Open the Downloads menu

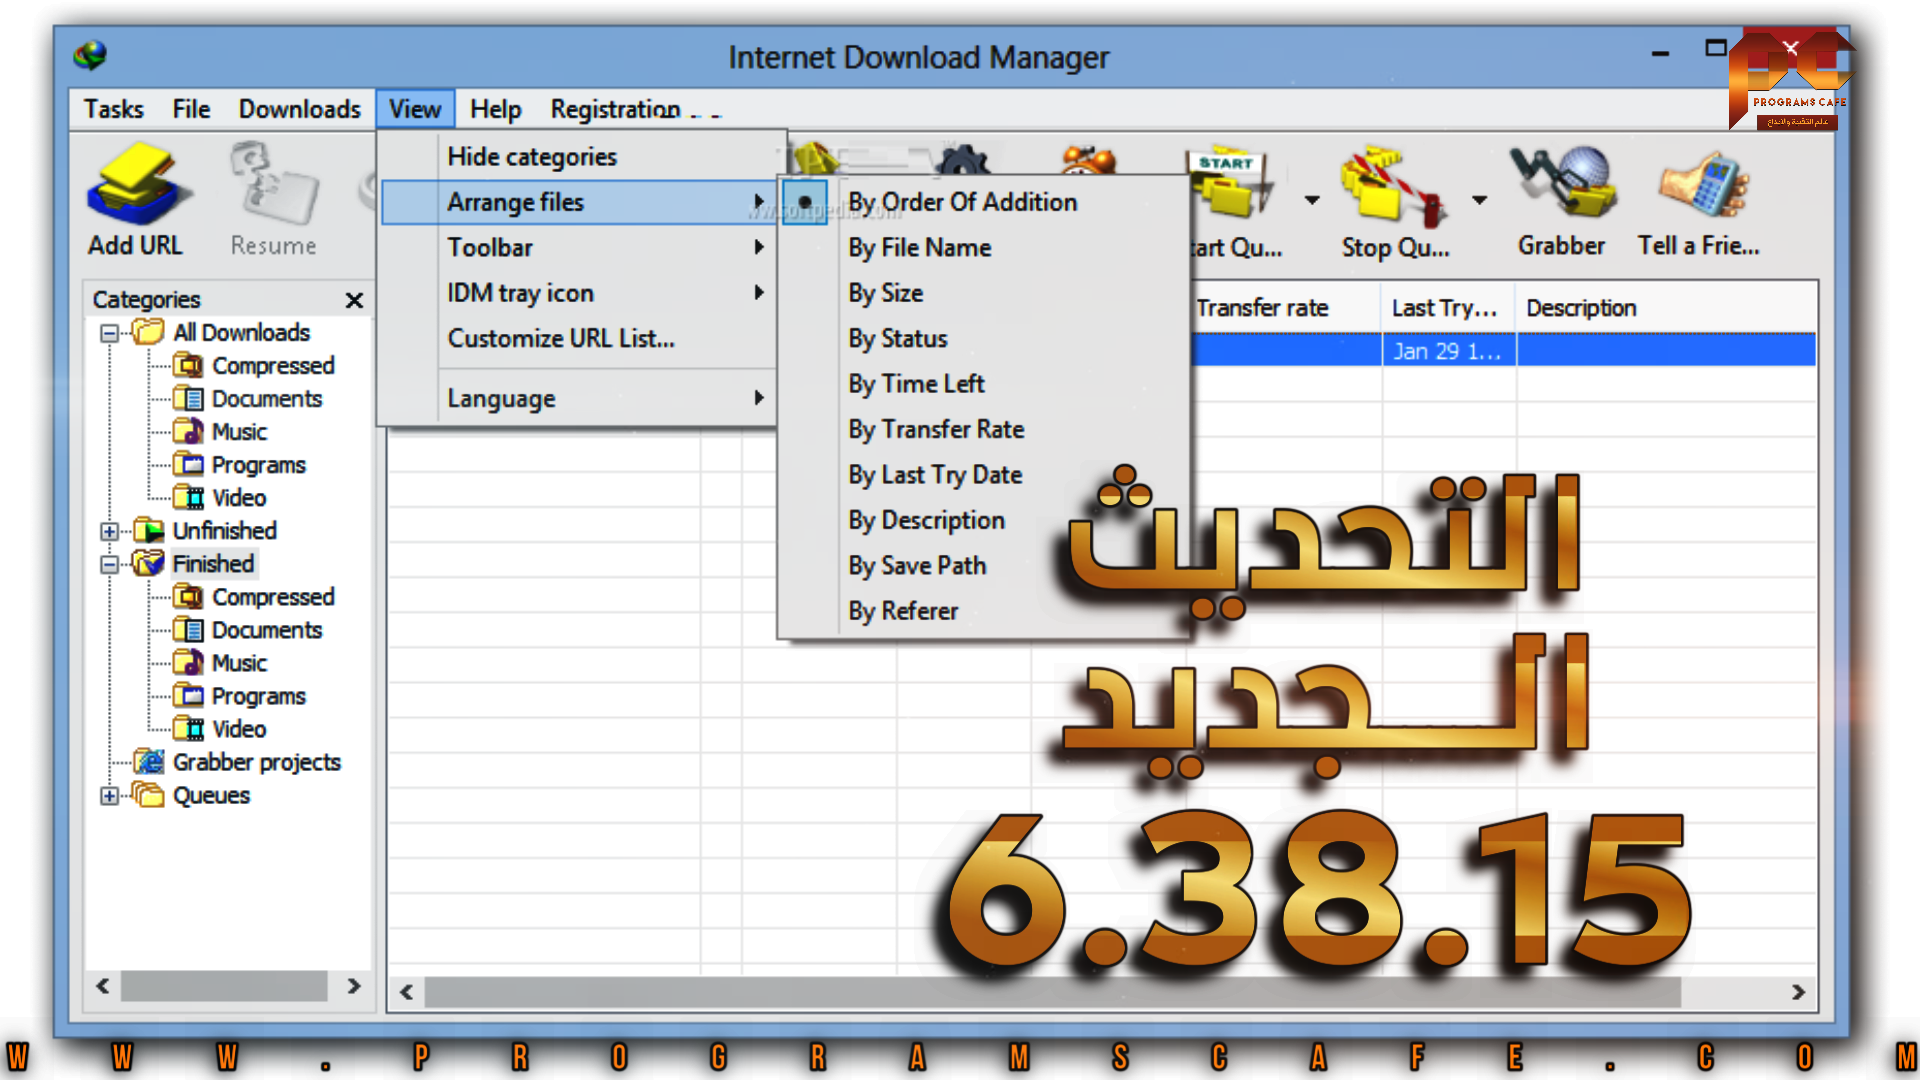click(299, 109)
